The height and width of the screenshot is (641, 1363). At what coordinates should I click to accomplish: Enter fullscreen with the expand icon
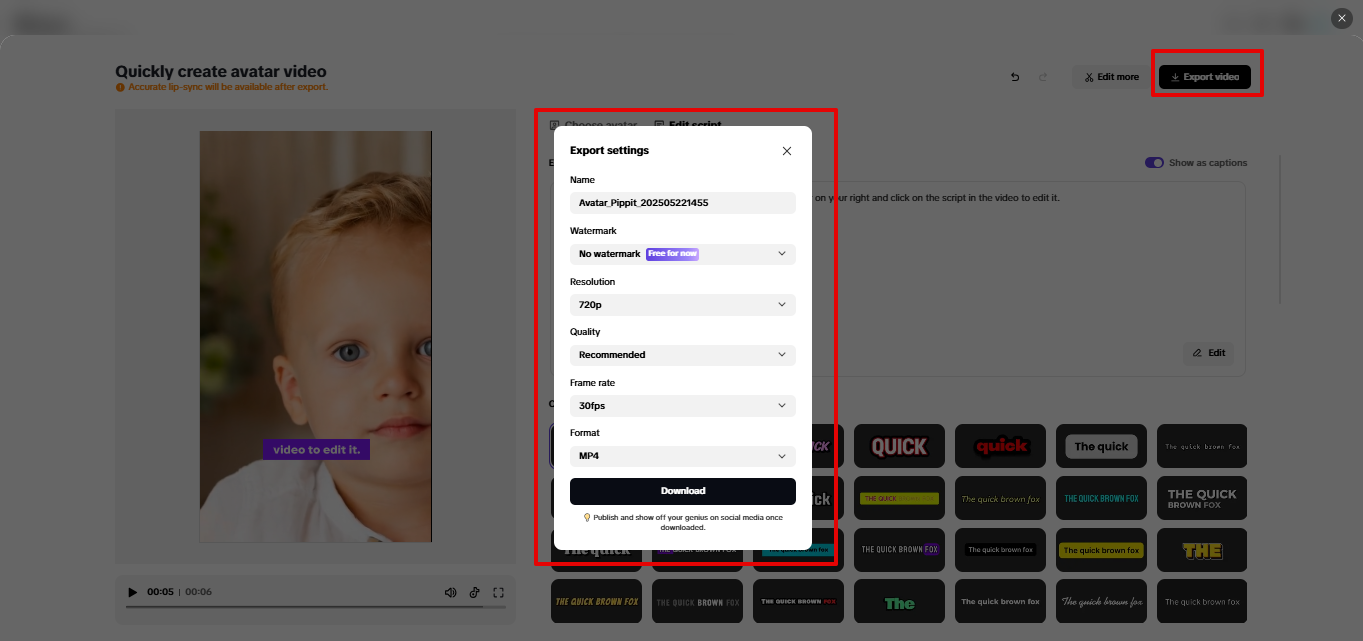click(498, 592)
